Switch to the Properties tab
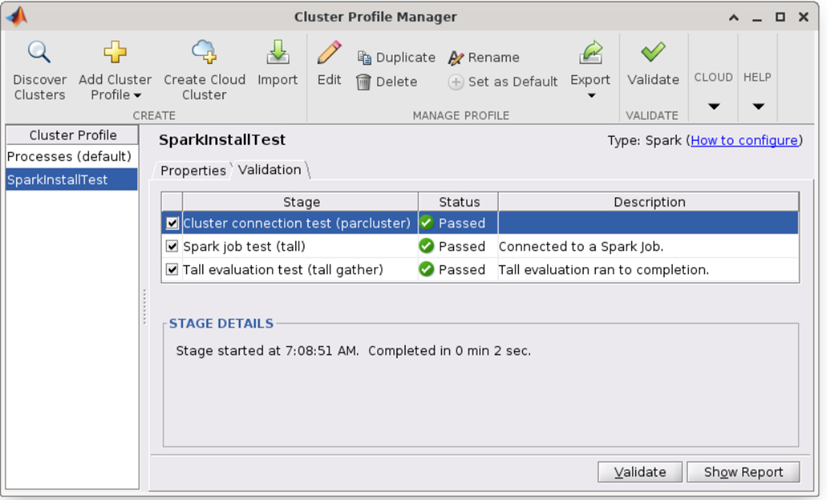This screenshot has width=828, height=500. click(193, 170)
